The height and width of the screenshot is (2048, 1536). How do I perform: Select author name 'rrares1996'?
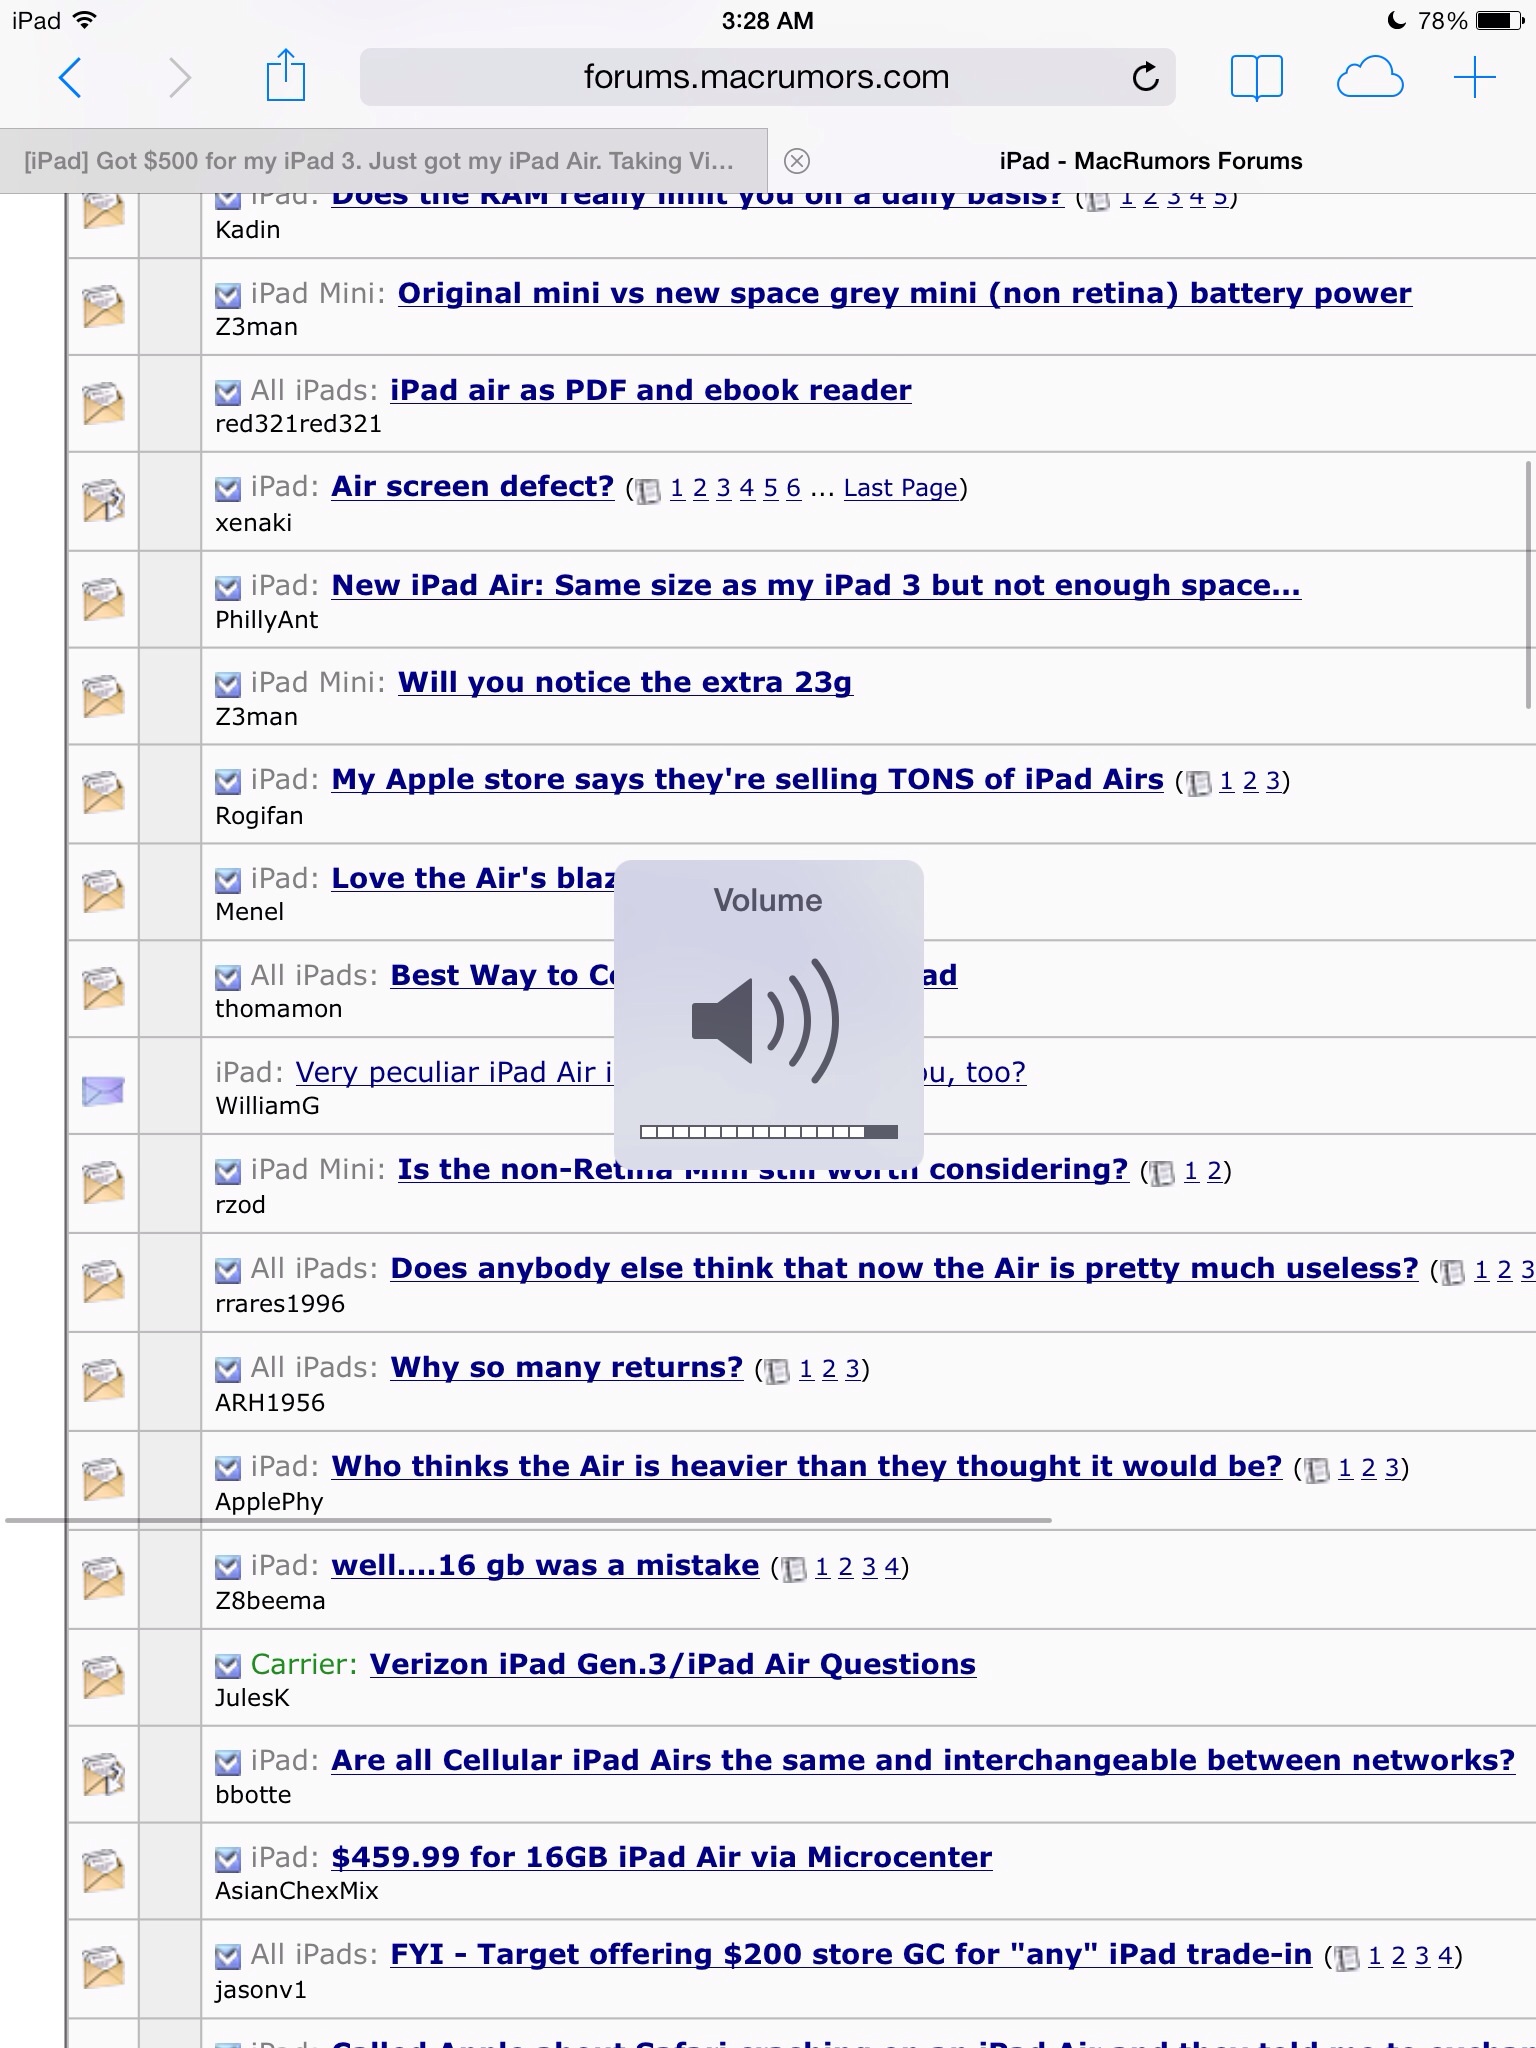point(280,1304)
